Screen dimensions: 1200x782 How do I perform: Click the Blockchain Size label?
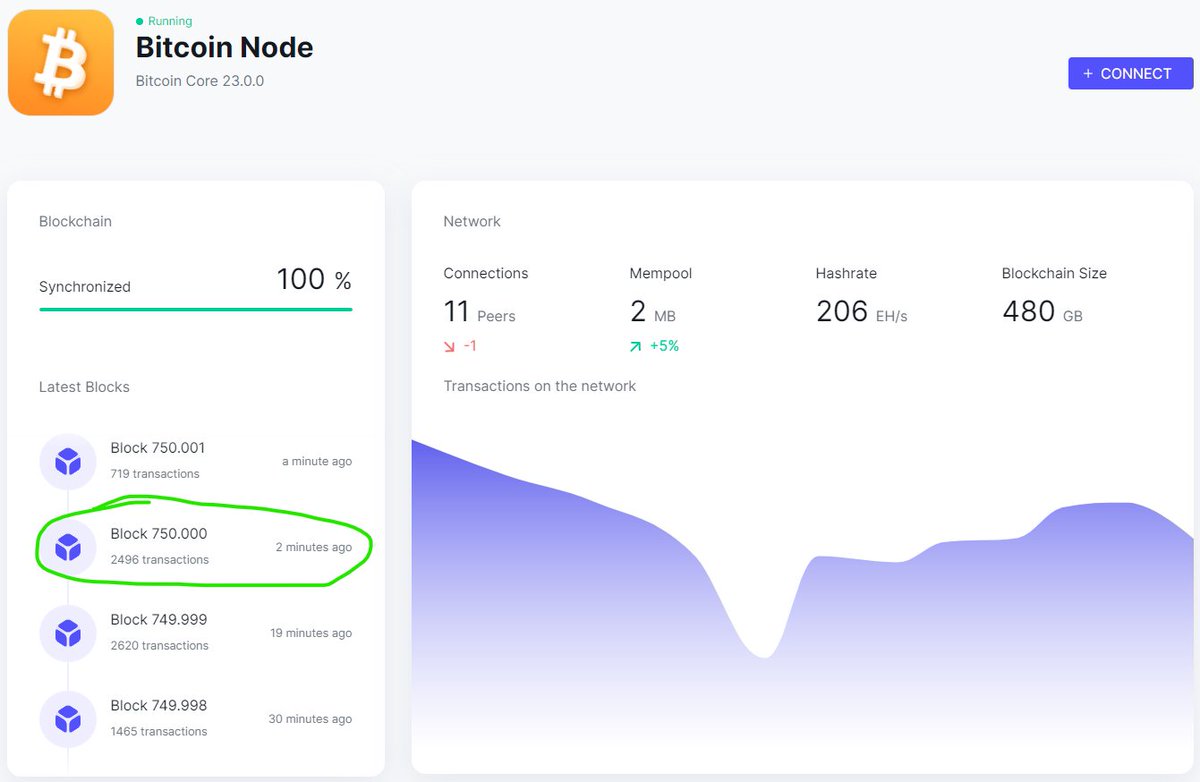coord(1054,273)
